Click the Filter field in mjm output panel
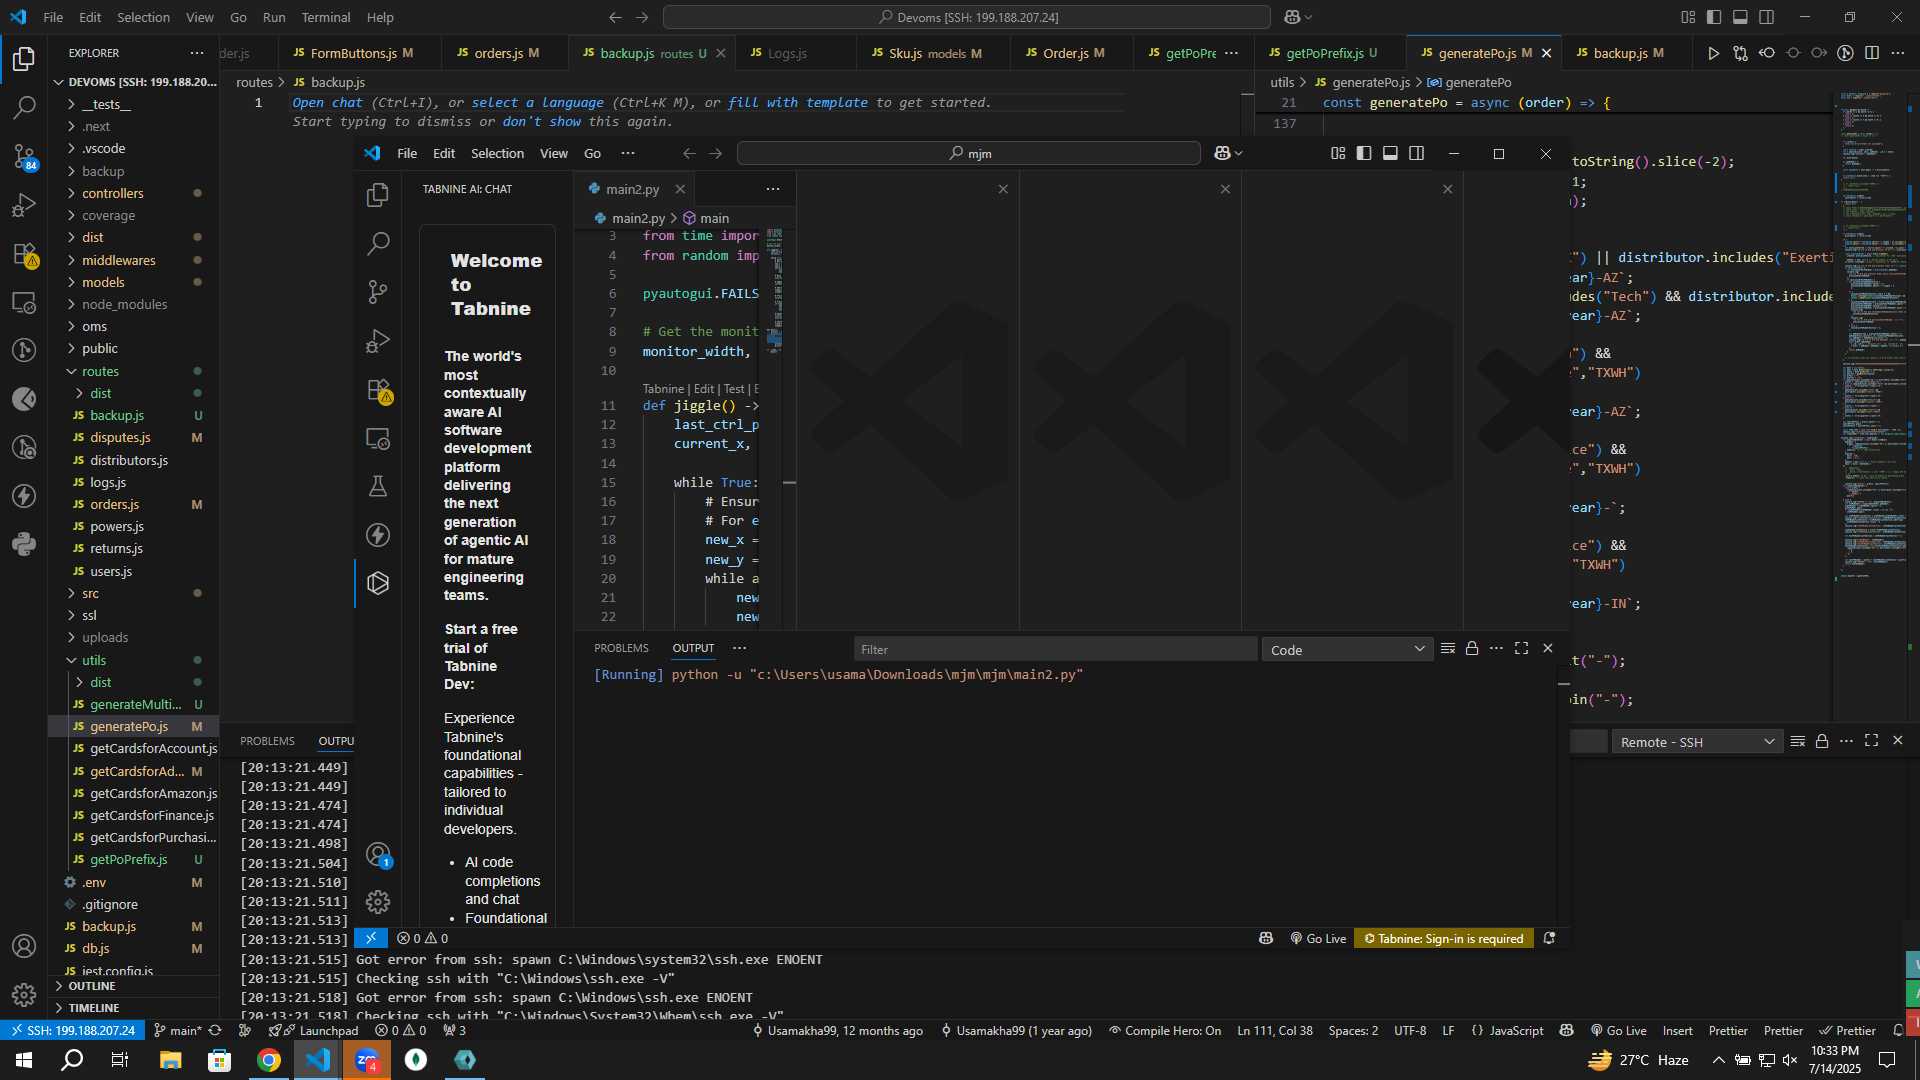The height and width of the screenshot is (1080, 1920). (1055, 650)
